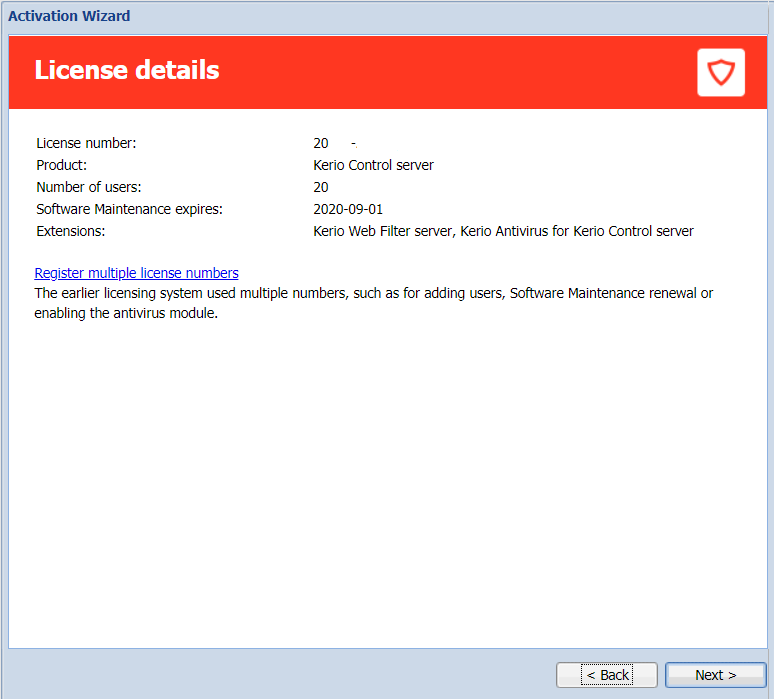Screen dimensions: 774x699
Task: Open Register multiple license numbers link
Action: (136, 273)
